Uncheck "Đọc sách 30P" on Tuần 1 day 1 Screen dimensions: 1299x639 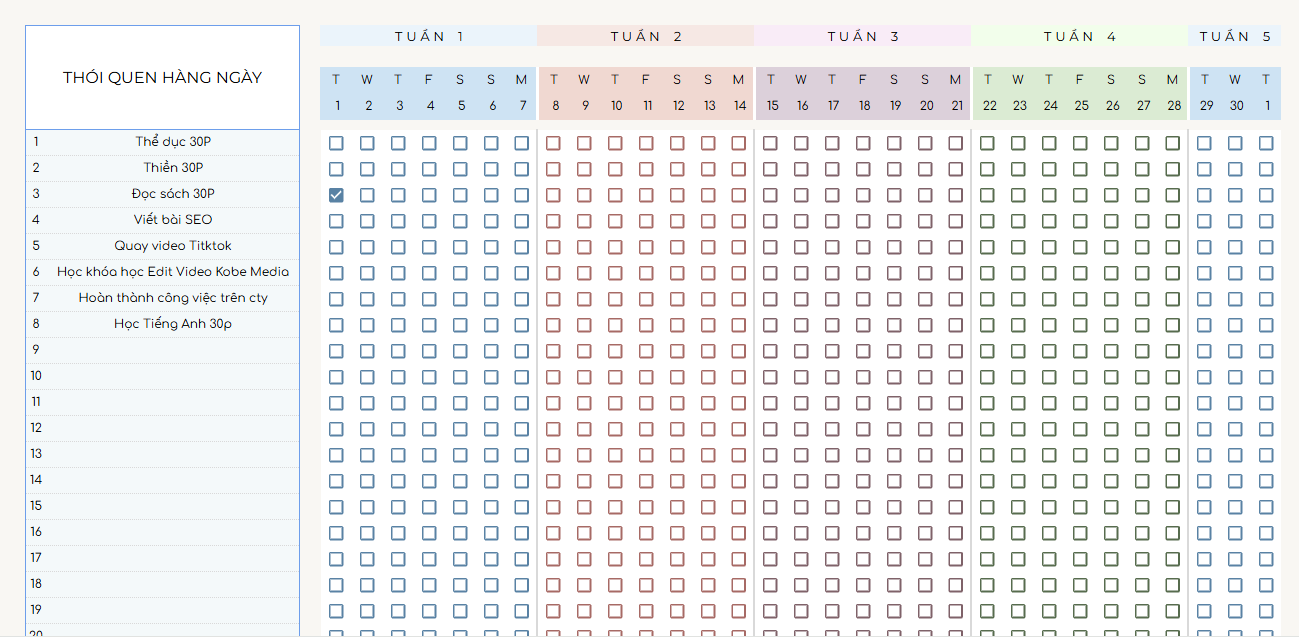pyautogui.click(x=336, y=195)
